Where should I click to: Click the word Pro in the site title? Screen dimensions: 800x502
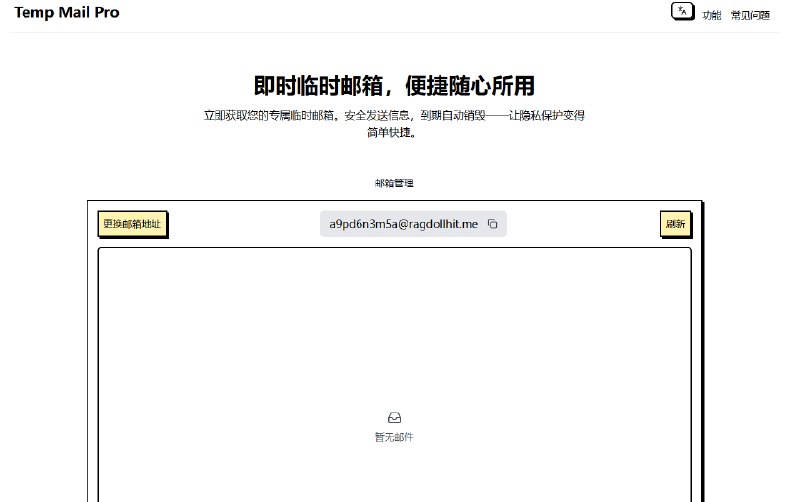(107, 13)
